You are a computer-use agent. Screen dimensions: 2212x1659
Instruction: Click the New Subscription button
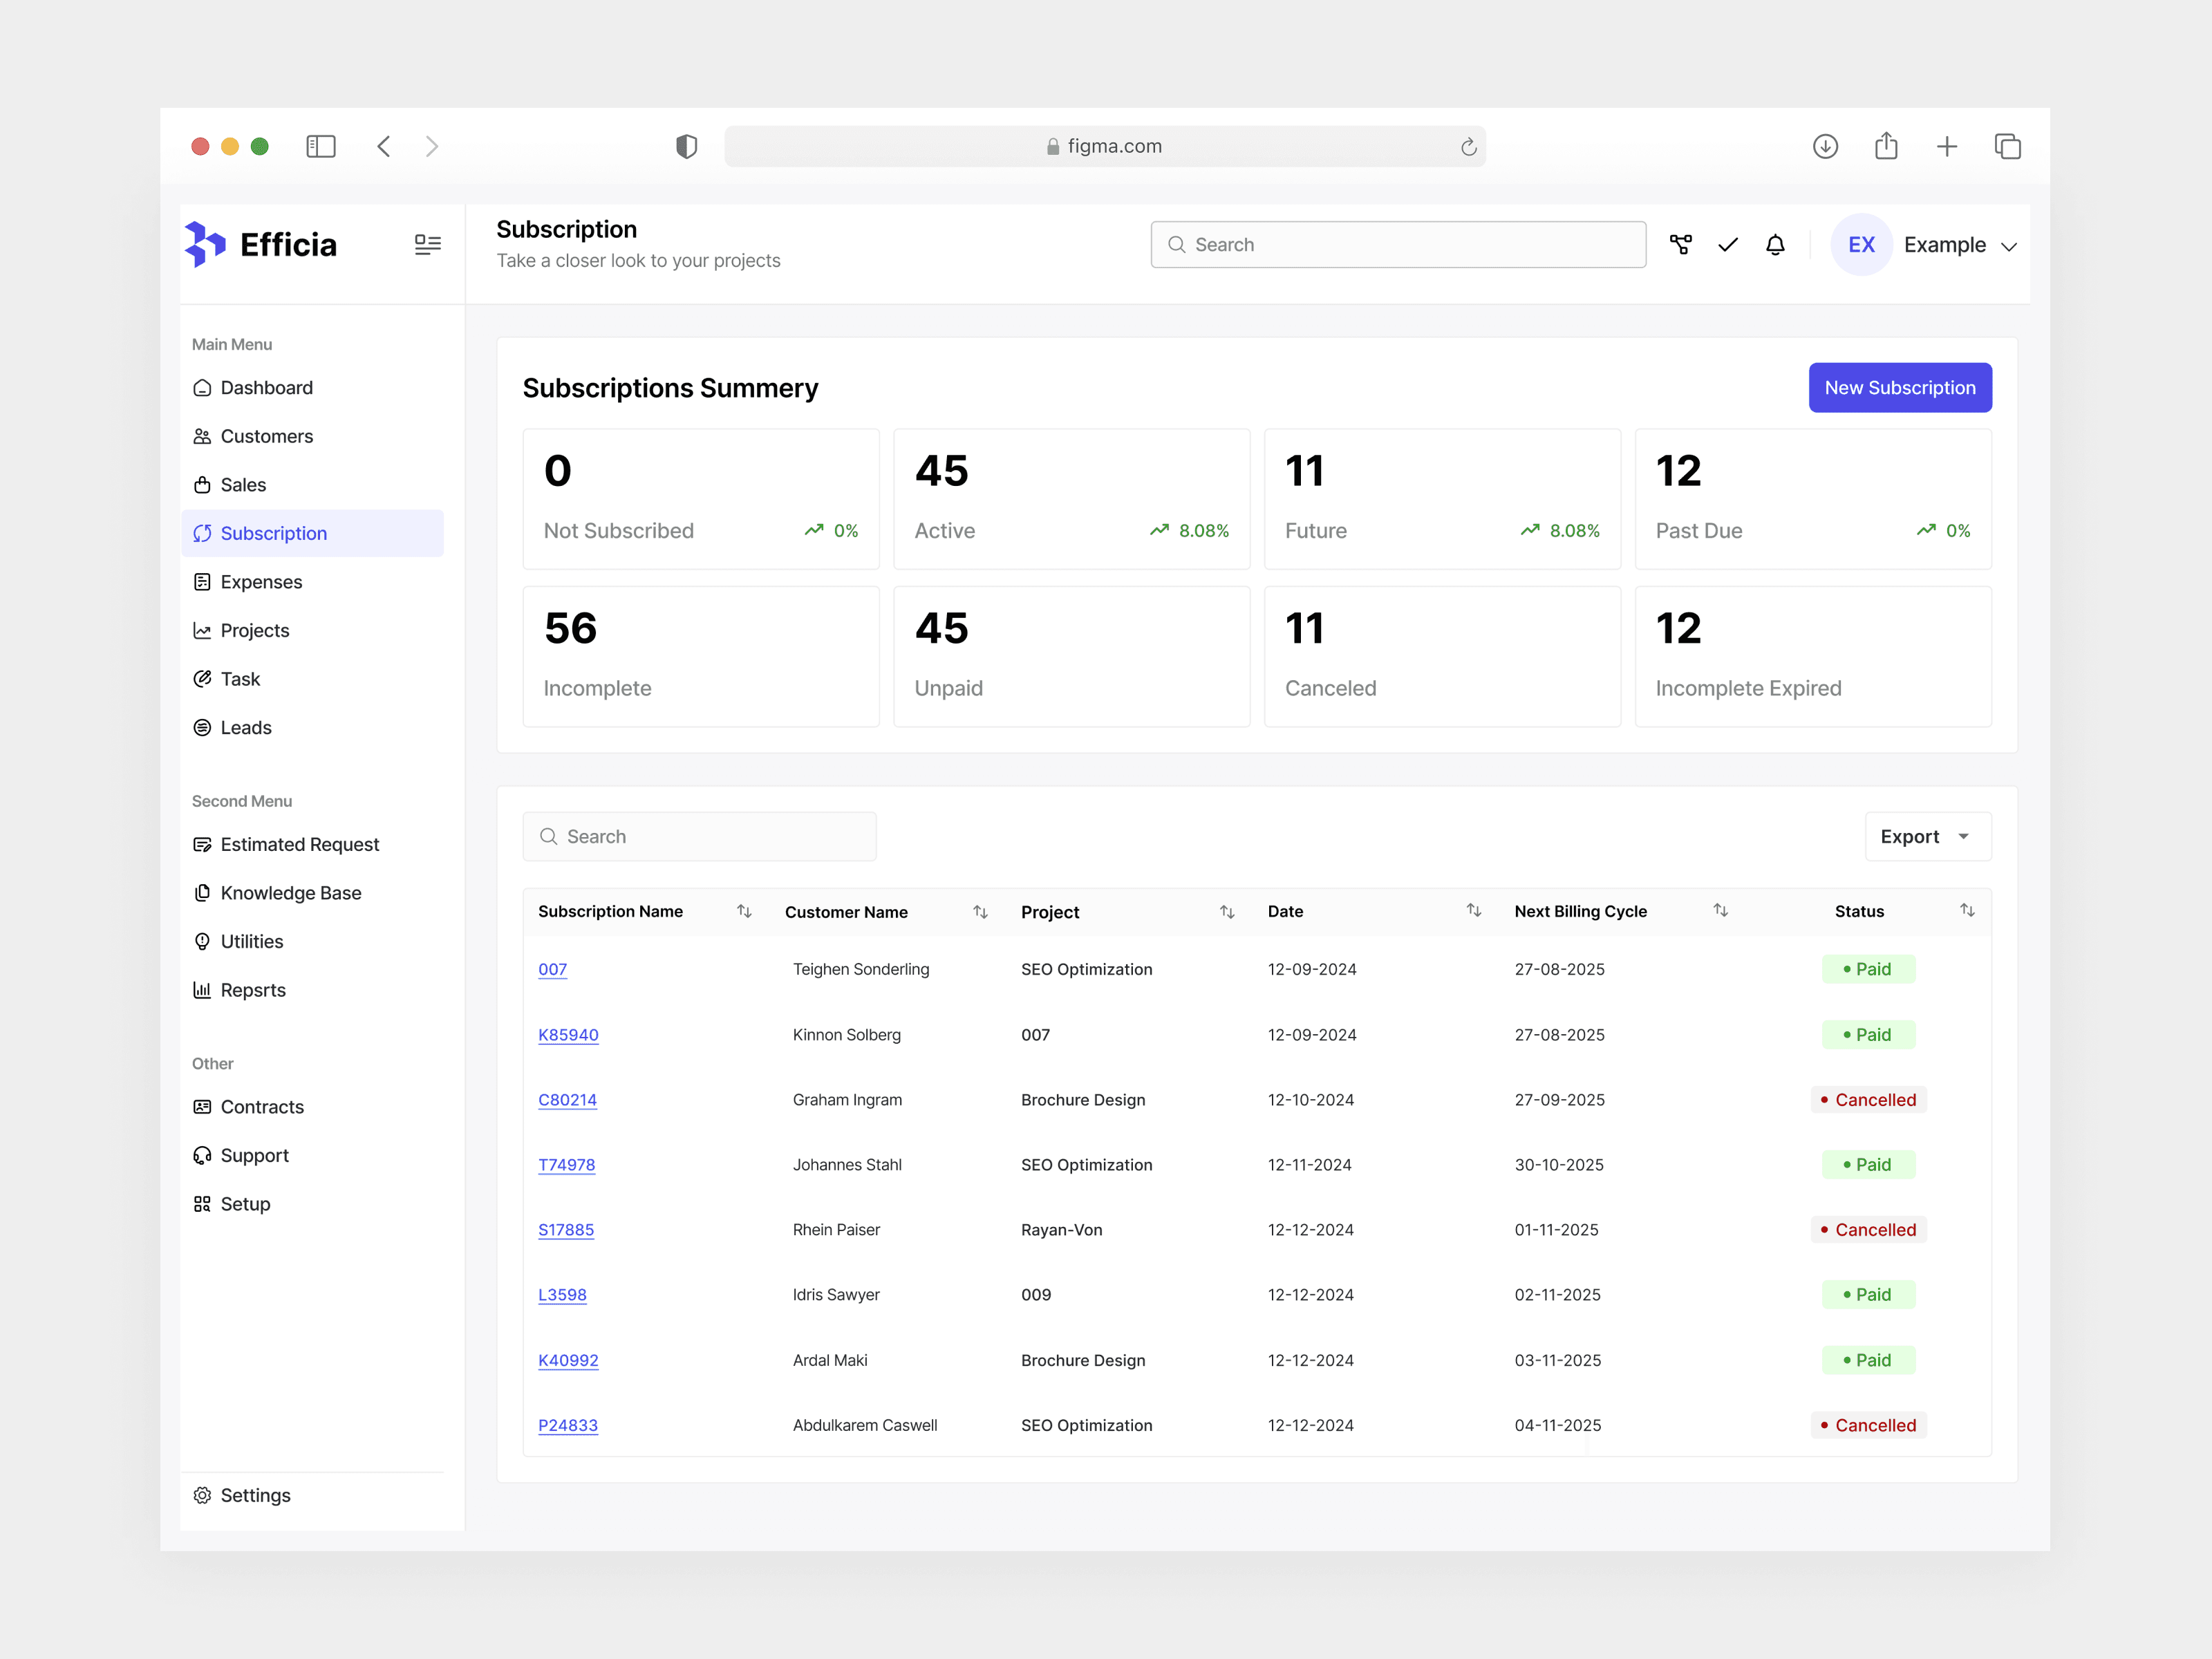click(1899, 388)
